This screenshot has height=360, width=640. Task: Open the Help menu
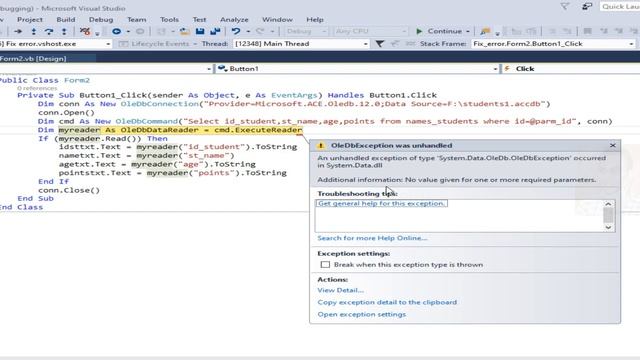coord(315,20)
